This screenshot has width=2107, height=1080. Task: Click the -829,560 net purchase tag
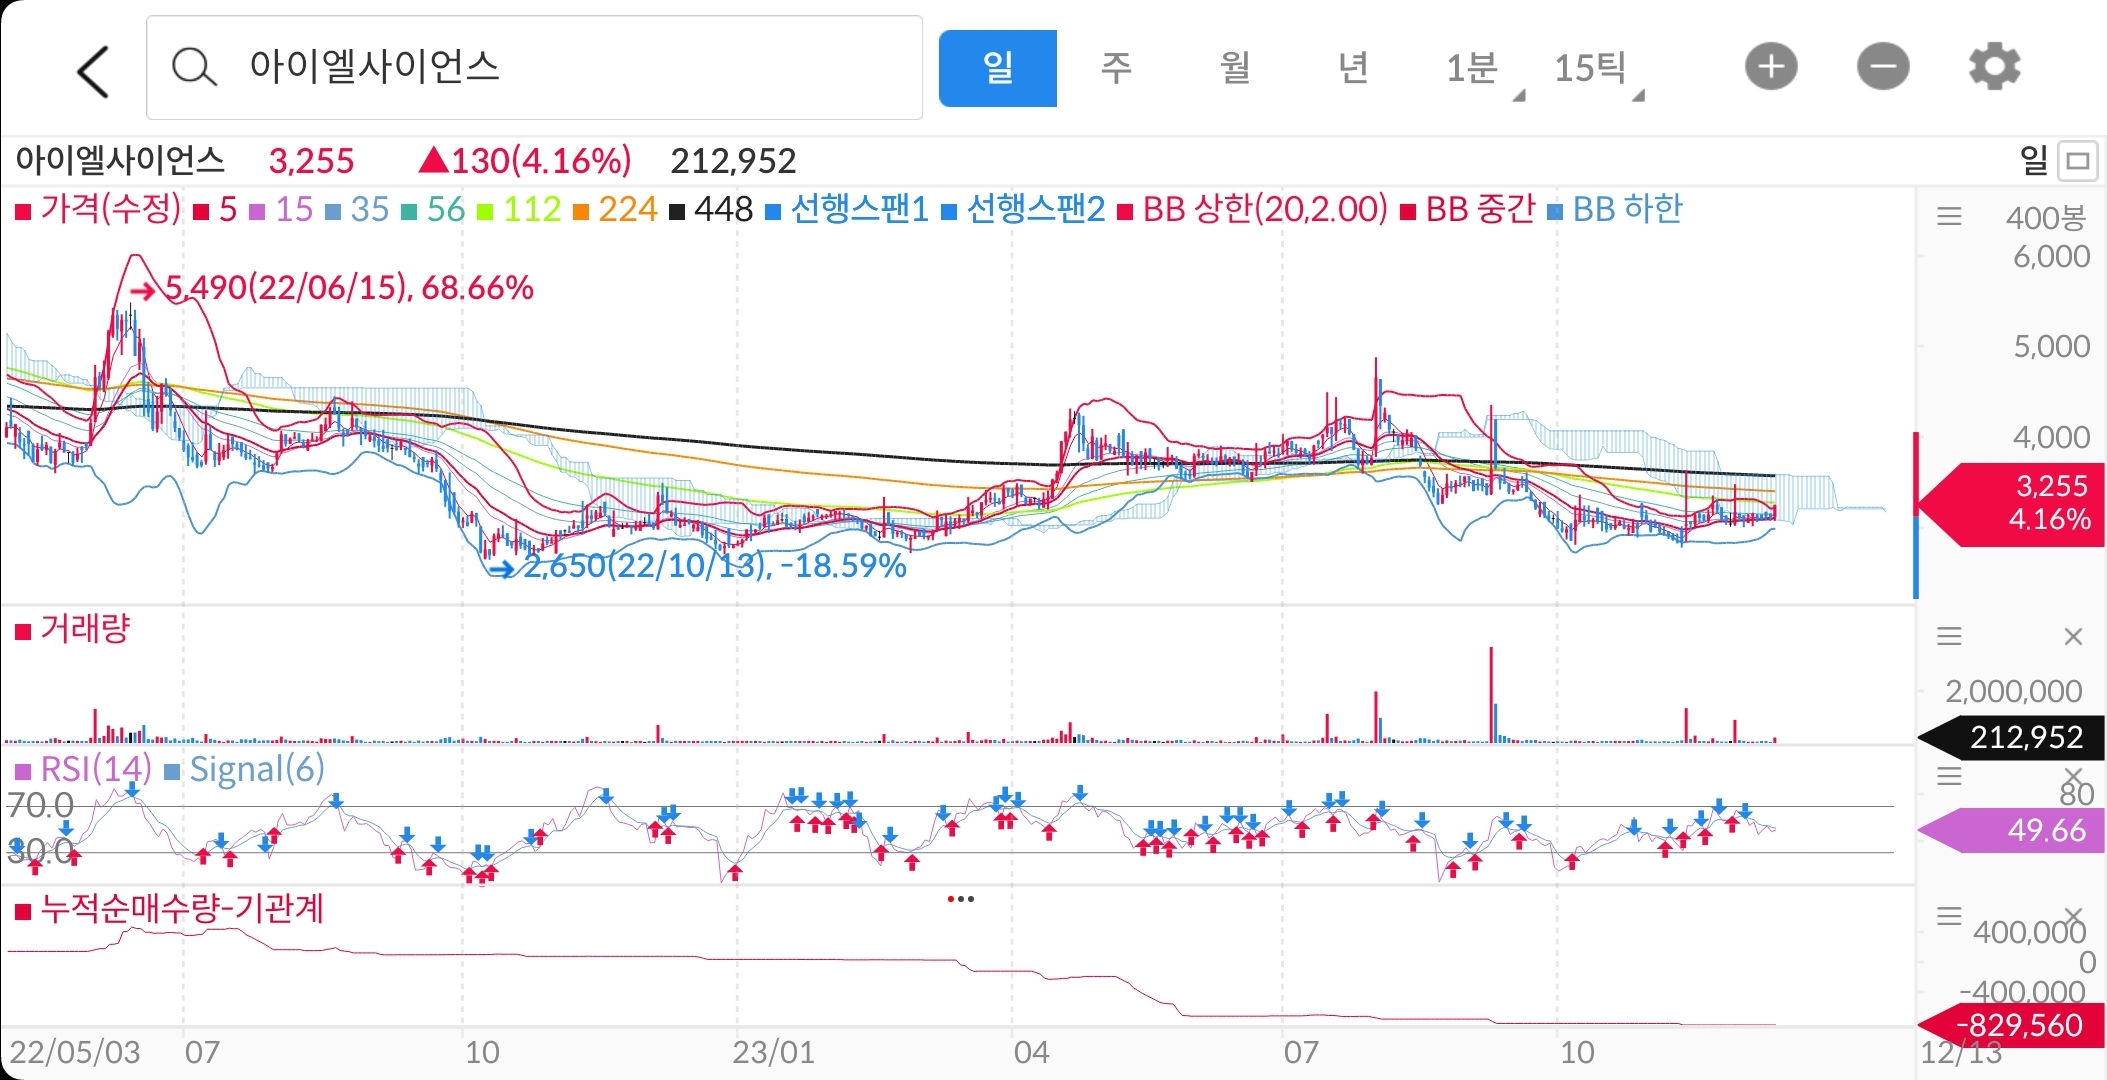(x=2011, y=1025)
